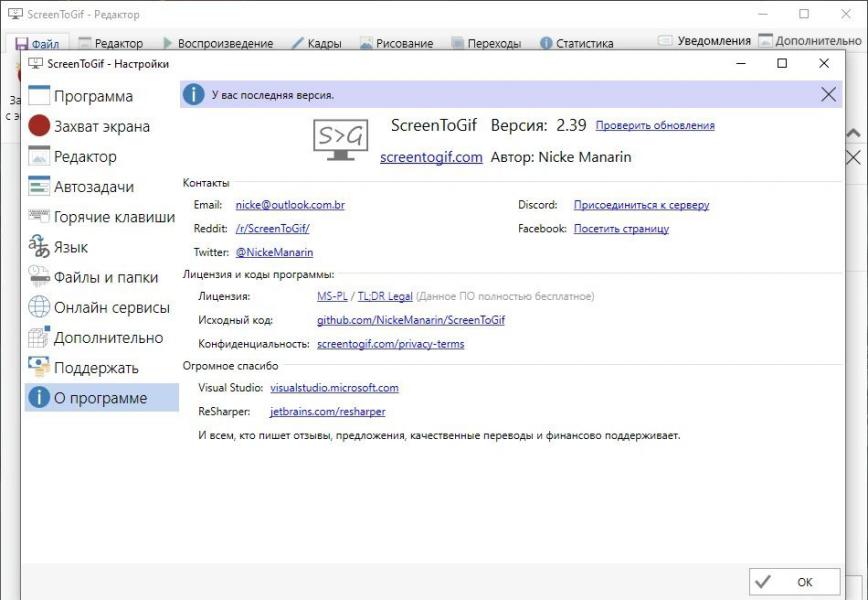Select the Редактор settings icon in sidebar
The image size is (868, 600).
(x=39, y=157)
